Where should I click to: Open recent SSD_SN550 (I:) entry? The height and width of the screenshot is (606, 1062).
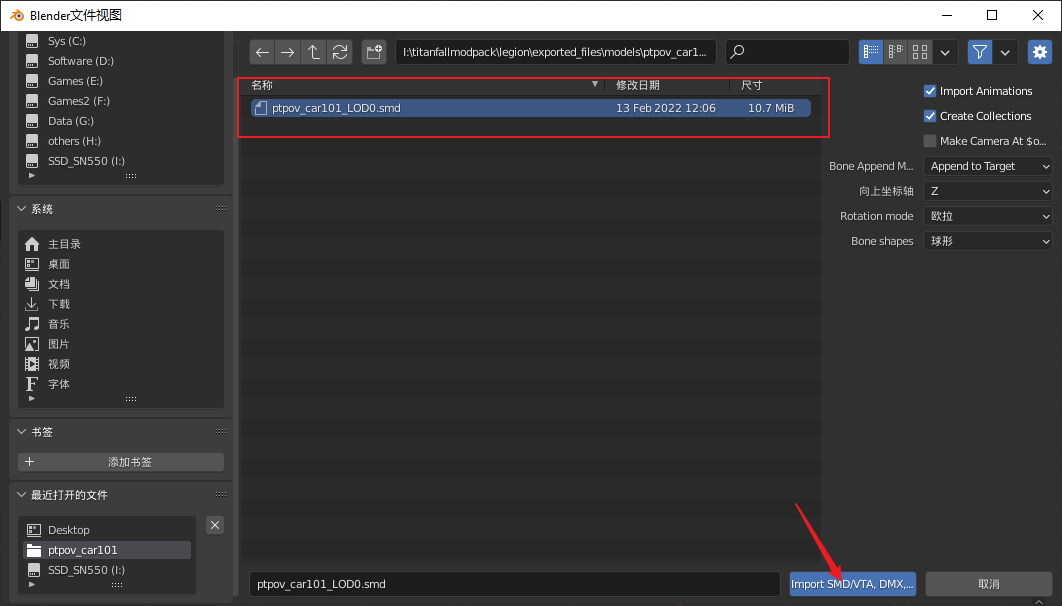(107, 569)
